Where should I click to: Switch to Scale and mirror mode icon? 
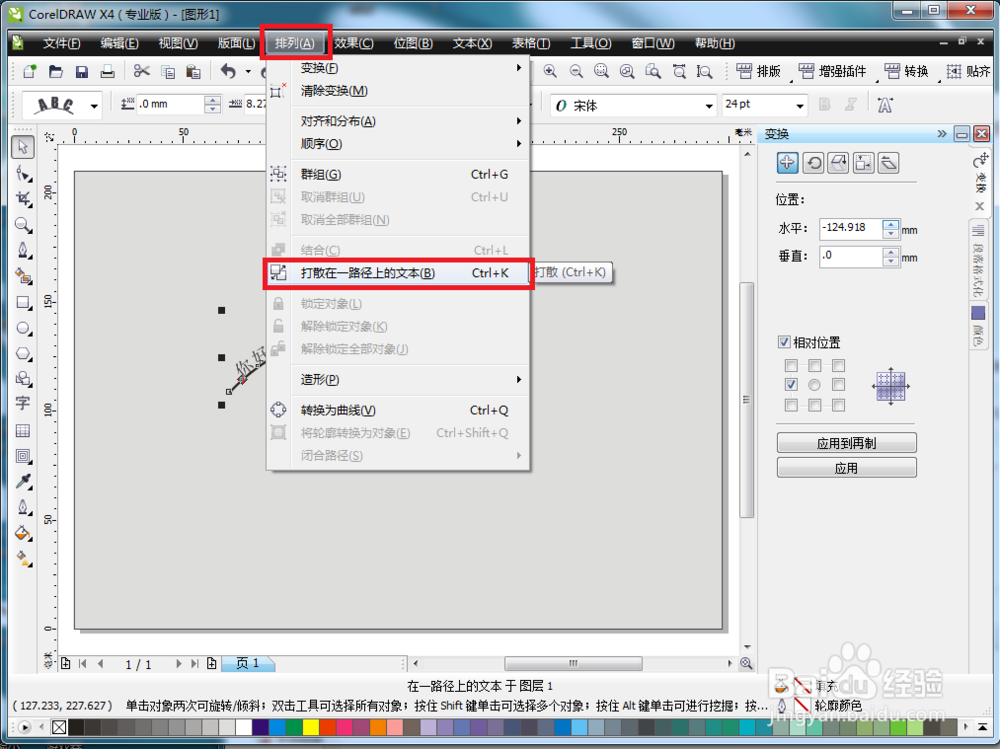(838, 163)
